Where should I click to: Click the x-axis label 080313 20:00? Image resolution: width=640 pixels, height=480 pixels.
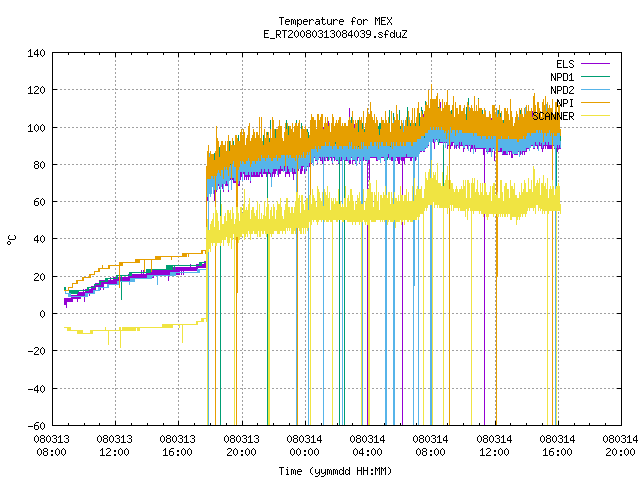click(x=242, y=446)
